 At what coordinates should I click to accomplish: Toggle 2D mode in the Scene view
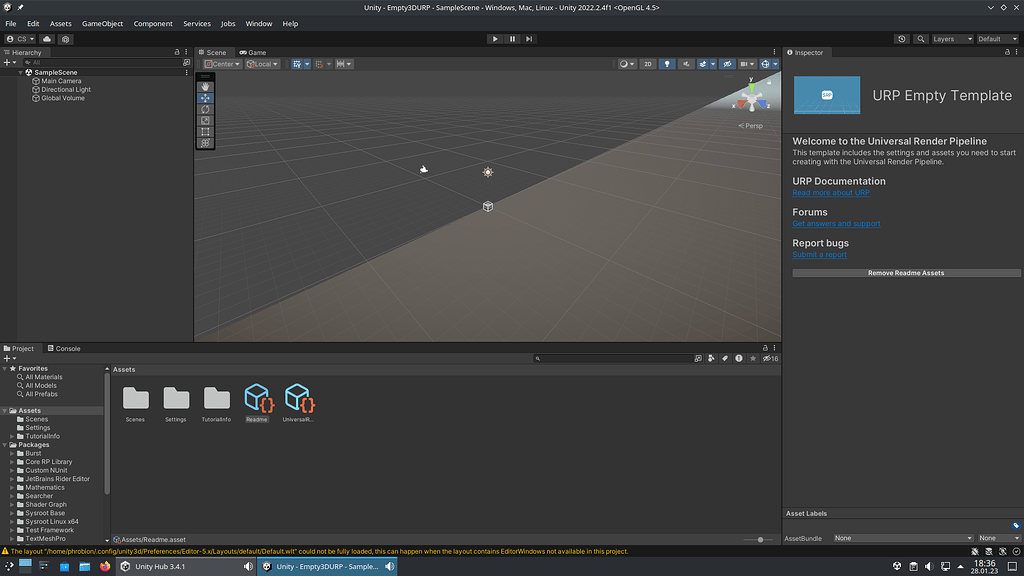click(x=647, y=63)
